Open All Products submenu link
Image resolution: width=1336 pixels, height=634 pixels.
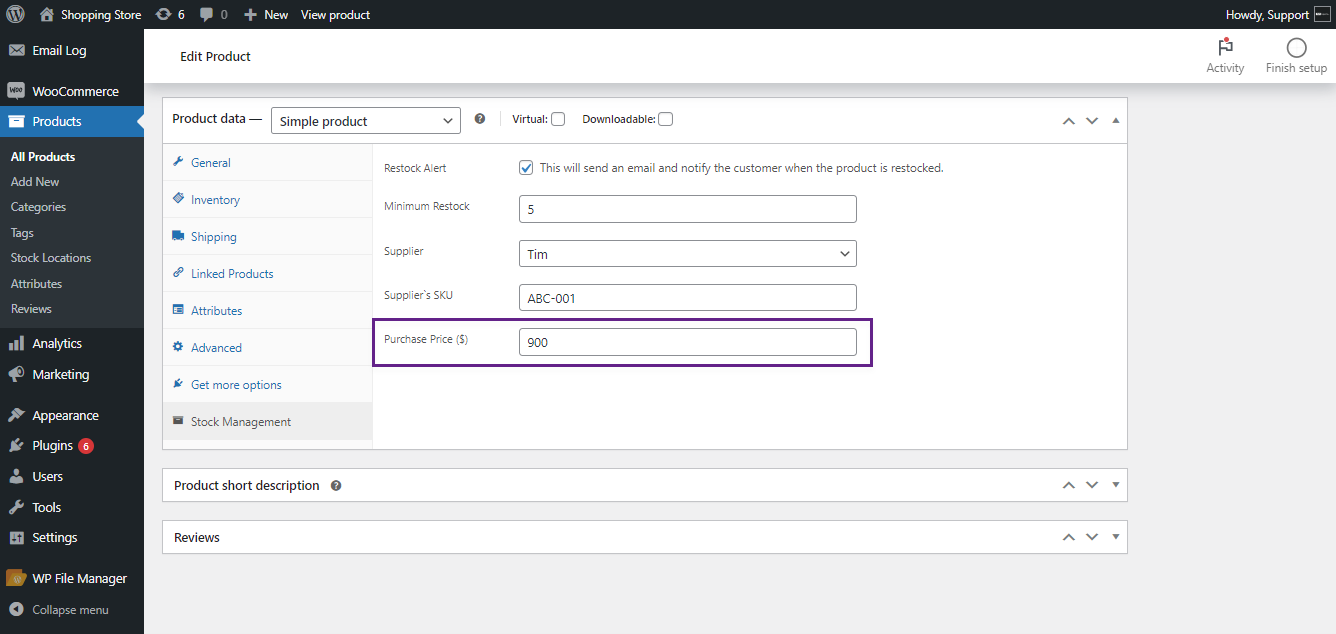(43, 157)
